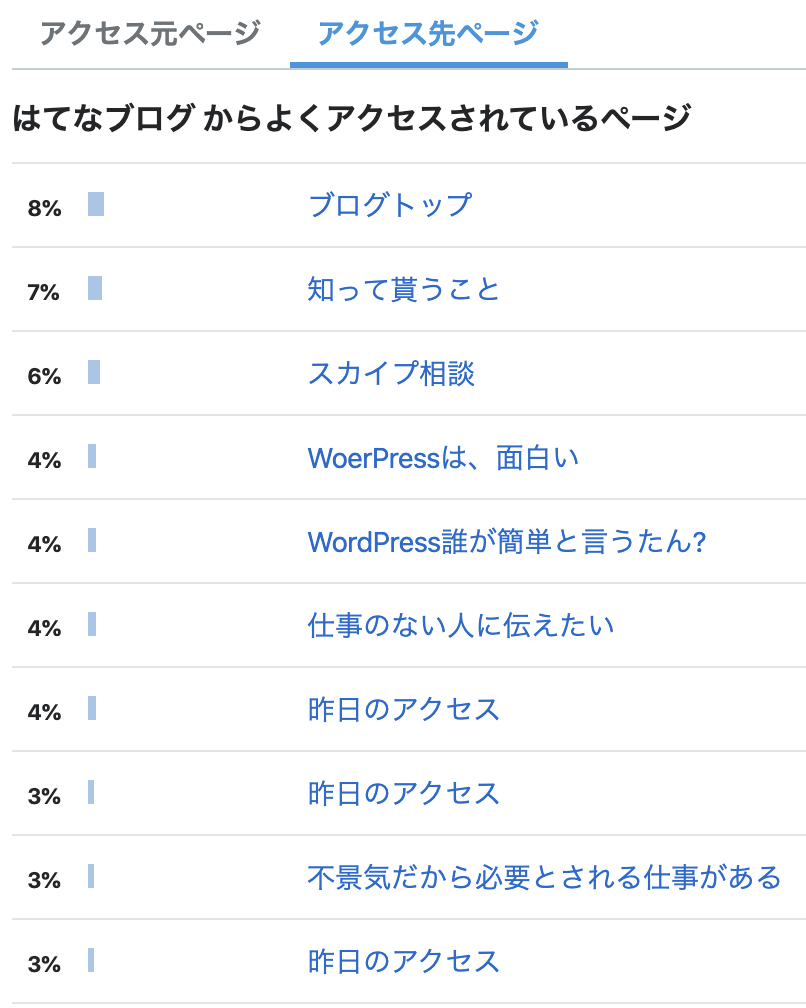Open the 仕事のない人に伝えたい link
This screenshot has height=1008, width=806.
pyautogui.click(x=461, y=626)
